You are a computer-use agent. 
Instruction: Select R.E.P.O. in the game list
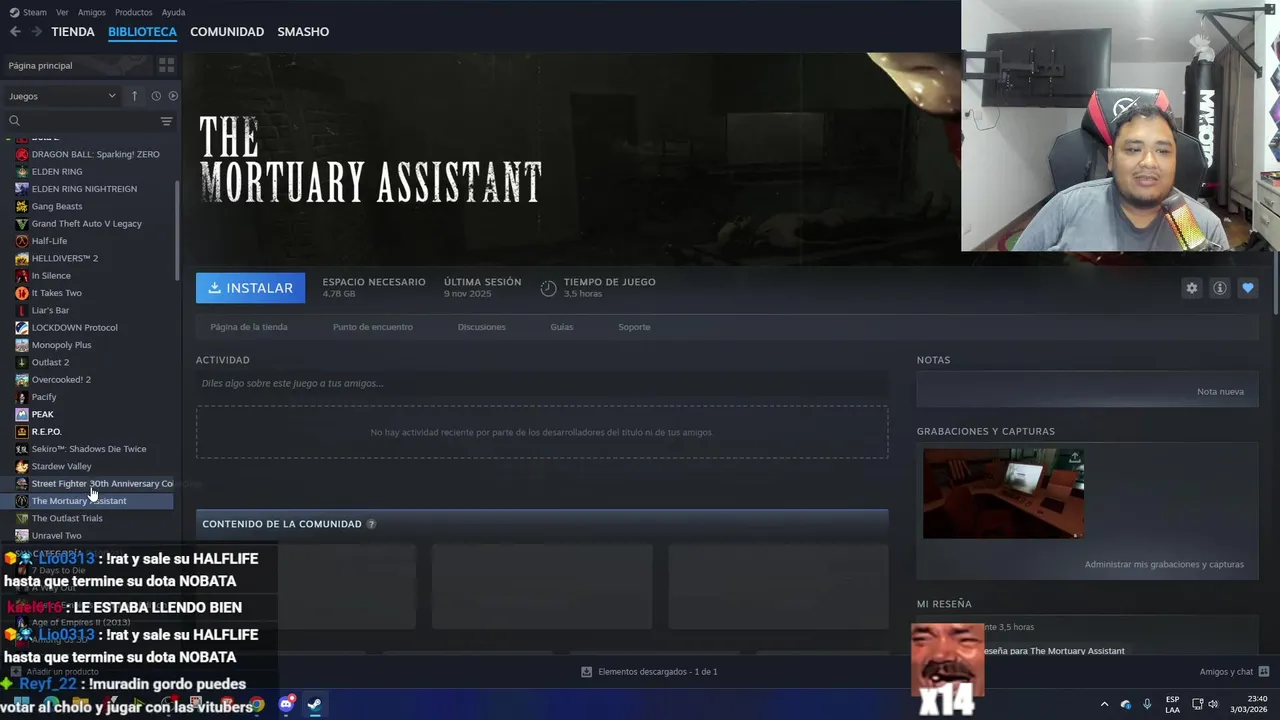(46, 432)
